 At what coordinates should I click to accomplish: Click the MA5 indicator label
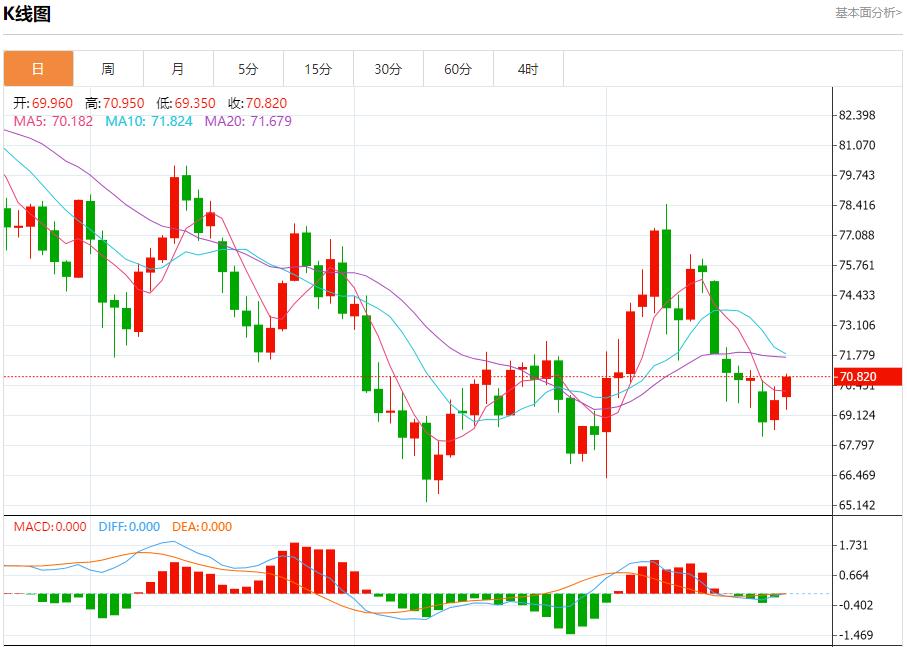[52, 121]
